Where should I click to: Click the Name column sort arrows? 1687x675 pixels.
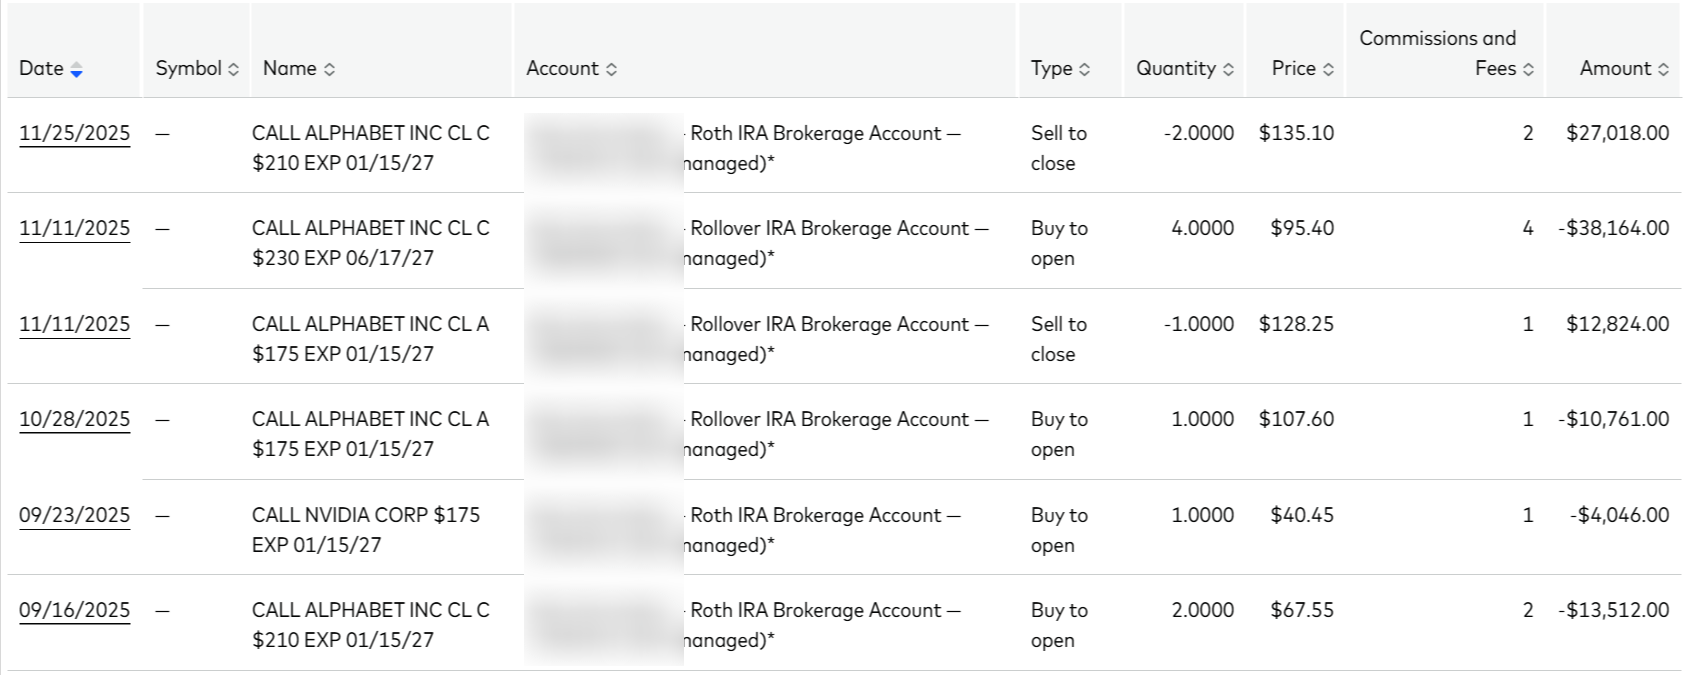pyautogui.click(x=329, y=69)
